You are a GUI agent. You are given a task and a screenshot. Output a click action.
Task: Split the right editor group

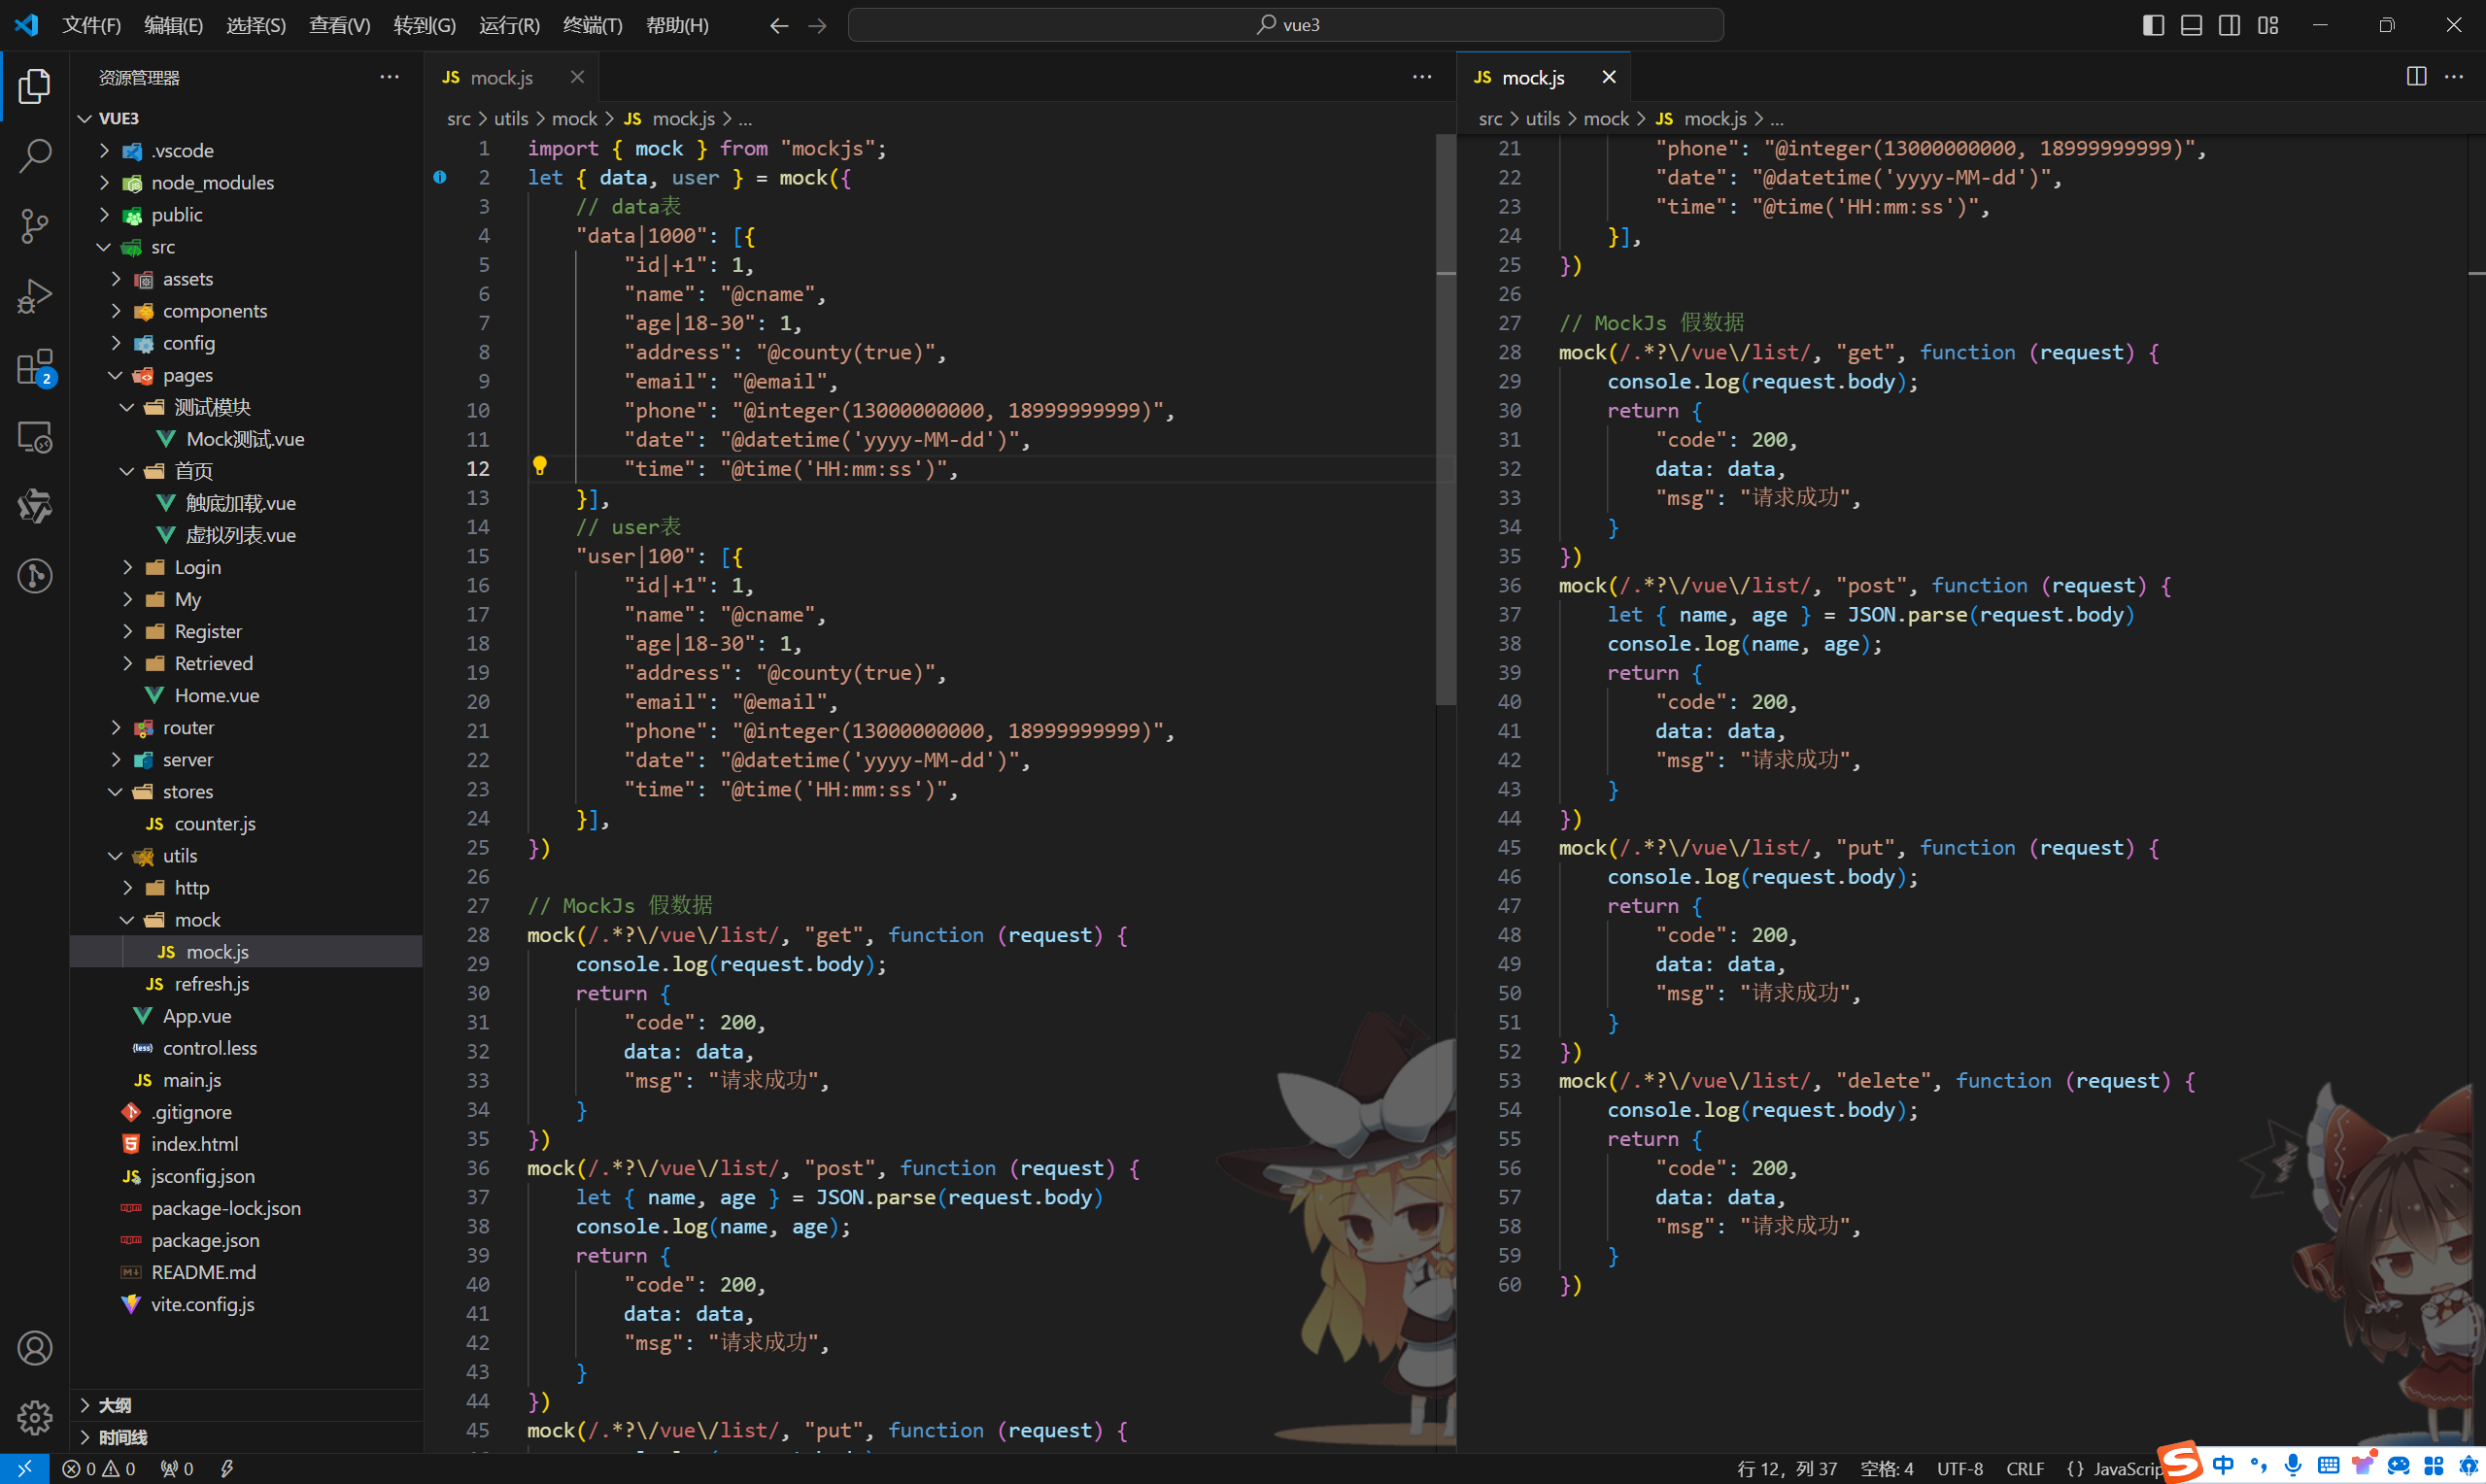[x=2416, y=77]
